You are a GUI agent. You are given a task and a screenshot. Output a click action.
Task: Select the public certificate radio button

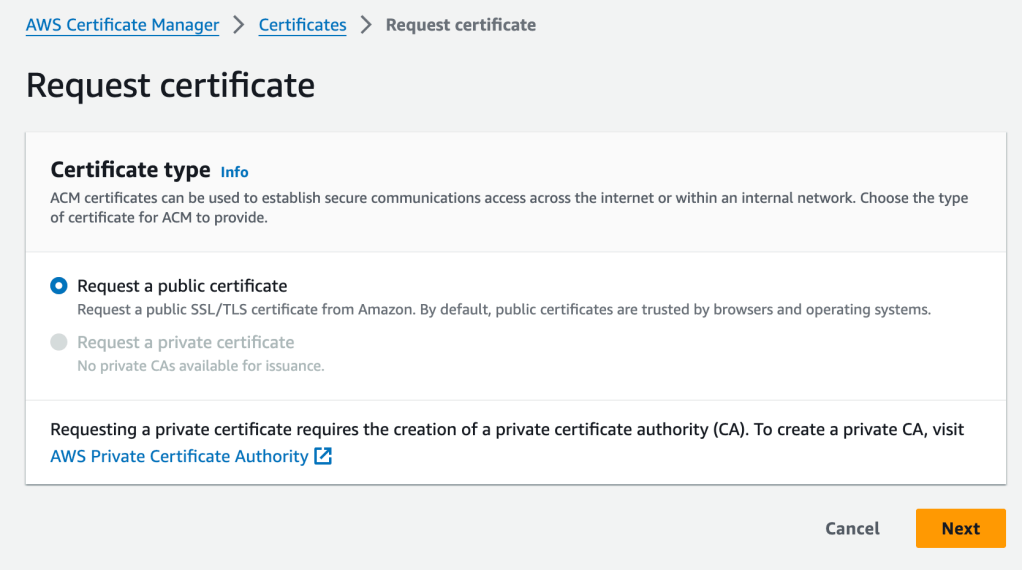pyautogui.click(x=59, y=286)
